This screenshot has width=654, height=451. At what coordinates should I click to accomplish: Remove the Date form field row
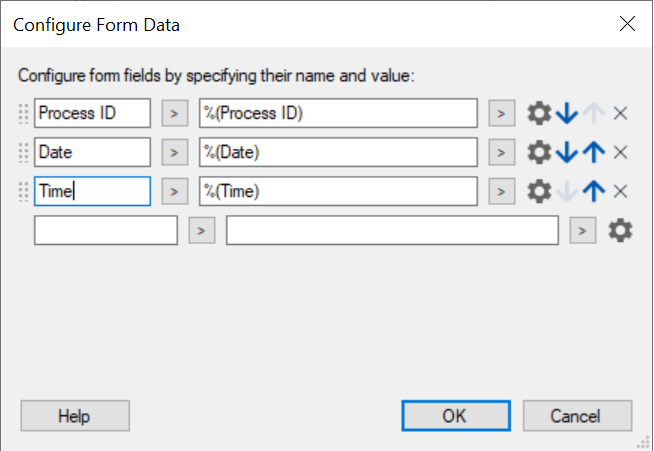pyautogui.click(x=620, y=152)
